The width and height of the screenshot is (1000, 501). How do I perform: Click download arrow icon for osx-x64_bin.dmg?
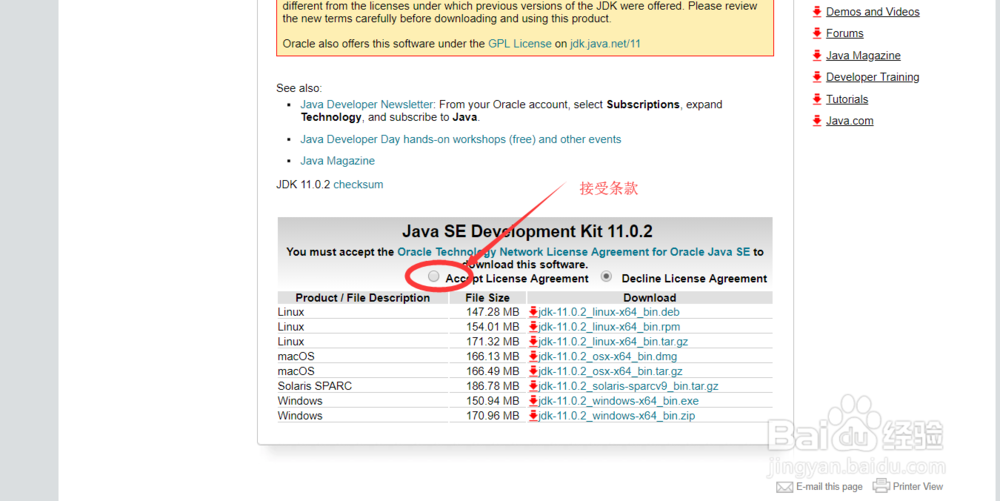click(534, 356)
